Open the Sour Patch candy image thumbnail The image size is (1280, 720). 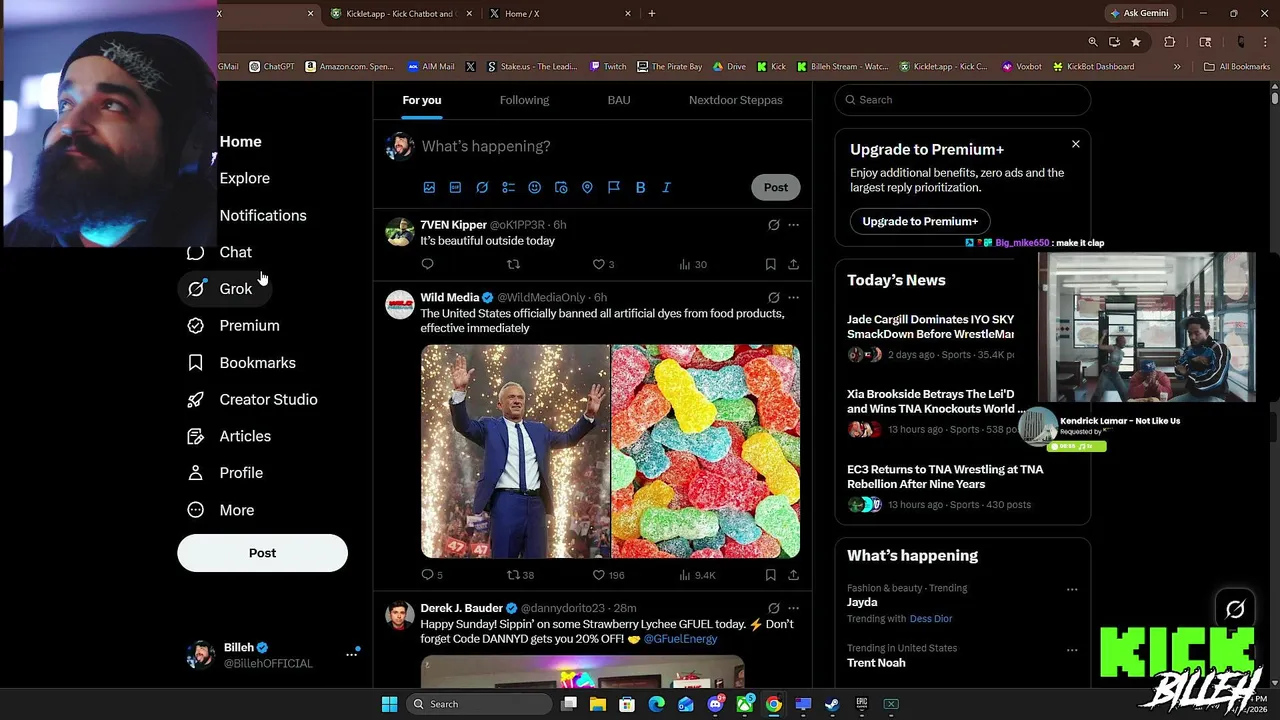tap(706, 451)
